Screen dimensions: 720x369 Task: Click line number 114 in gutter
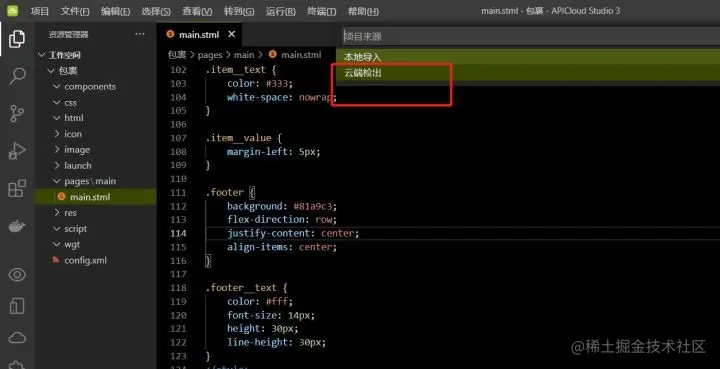[x=178, y=233]
